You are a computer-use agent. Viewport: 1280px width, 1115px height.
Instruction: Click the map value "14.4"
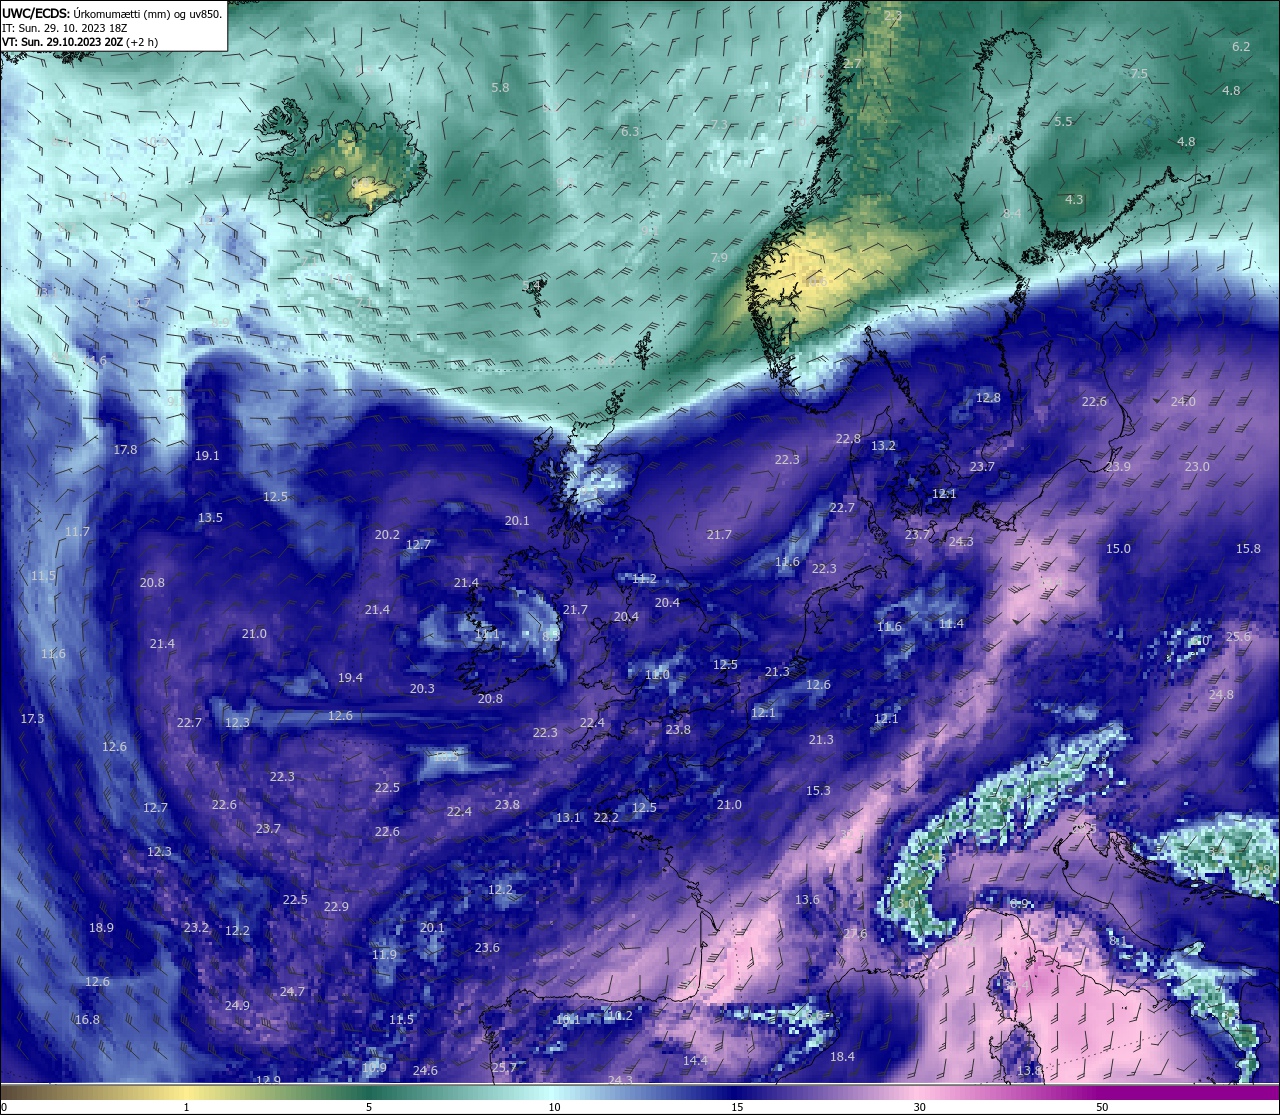point(695,1061)
